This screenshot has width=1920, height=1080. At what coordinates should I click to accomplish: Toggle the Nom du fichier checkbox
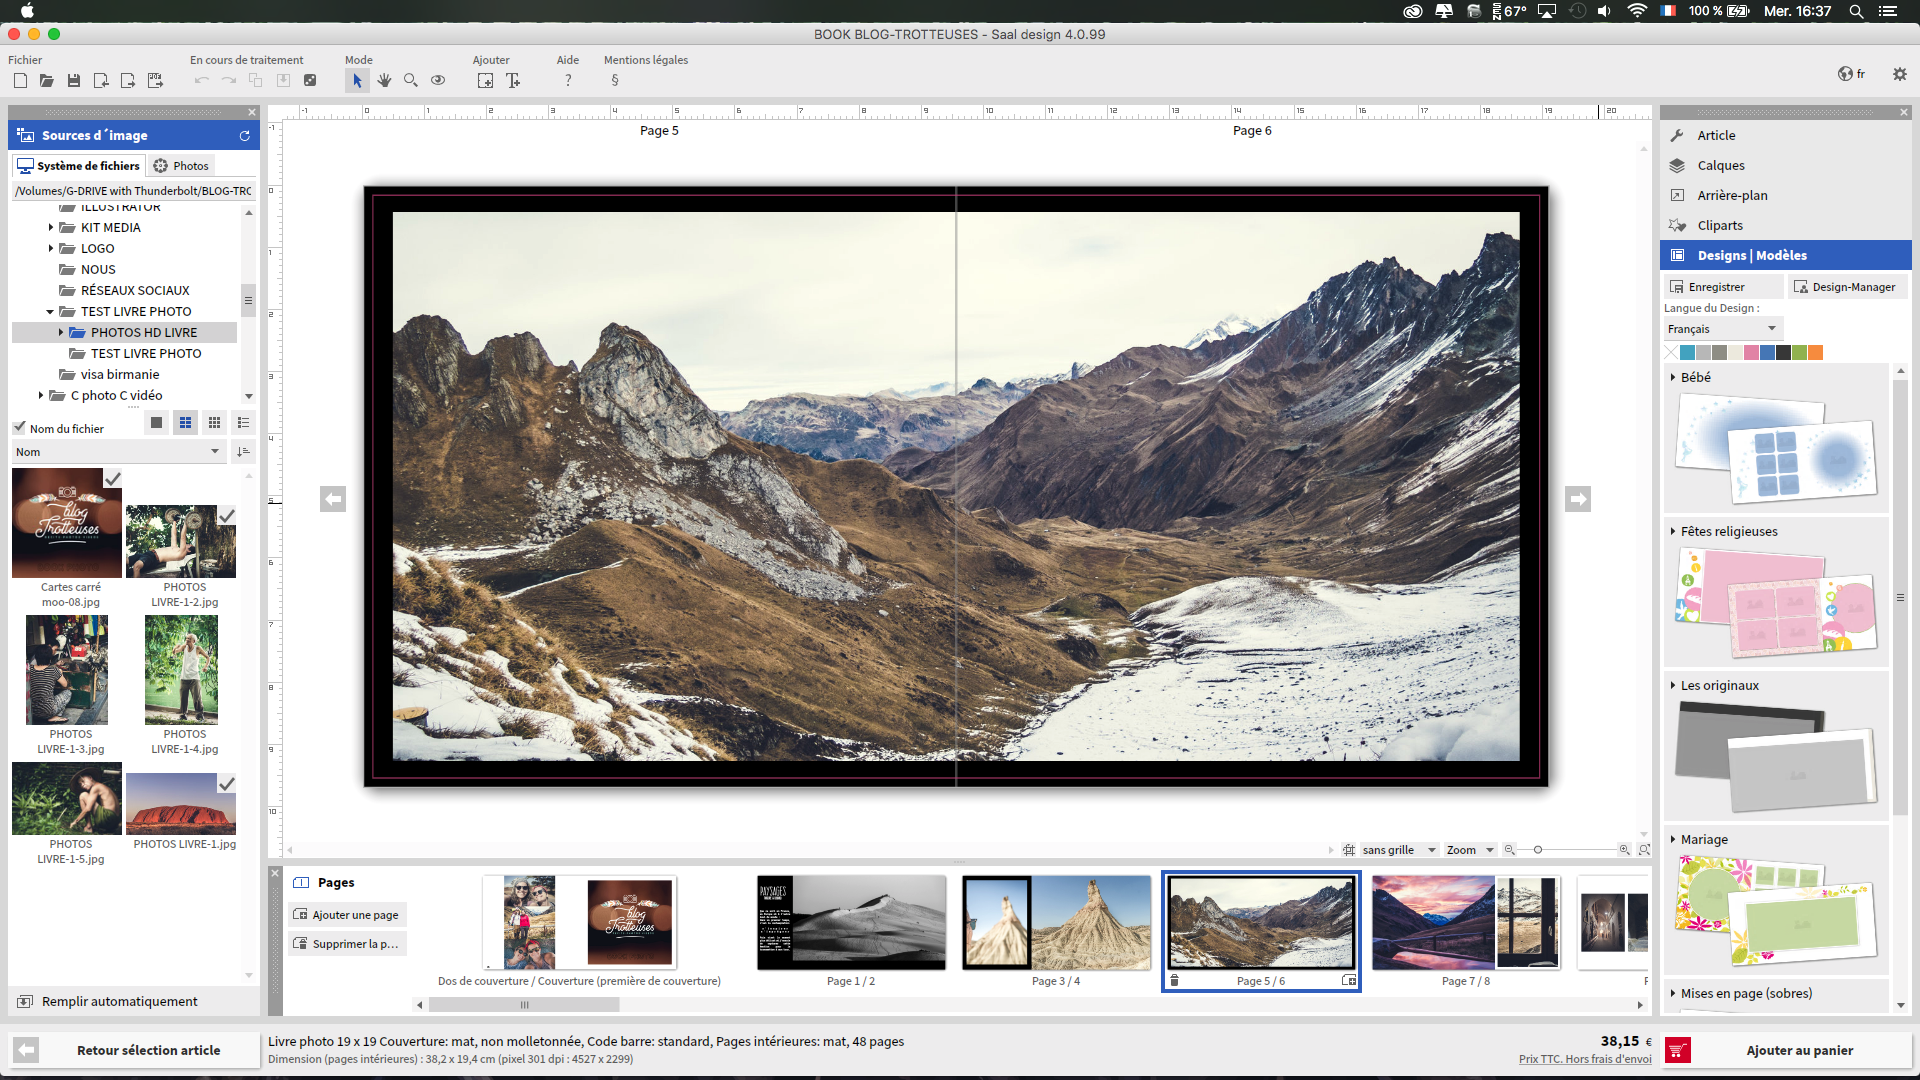tap(19, 427)
